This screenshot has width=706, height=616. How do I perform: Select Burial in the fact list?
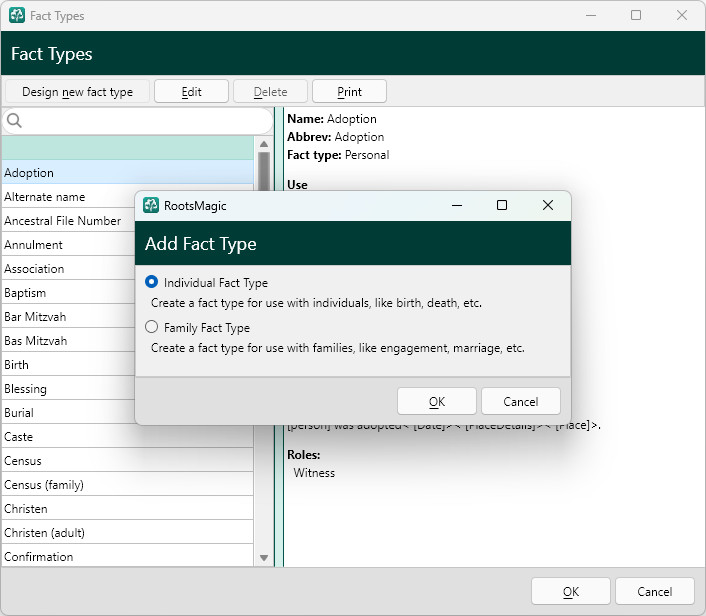pos(68,413)
